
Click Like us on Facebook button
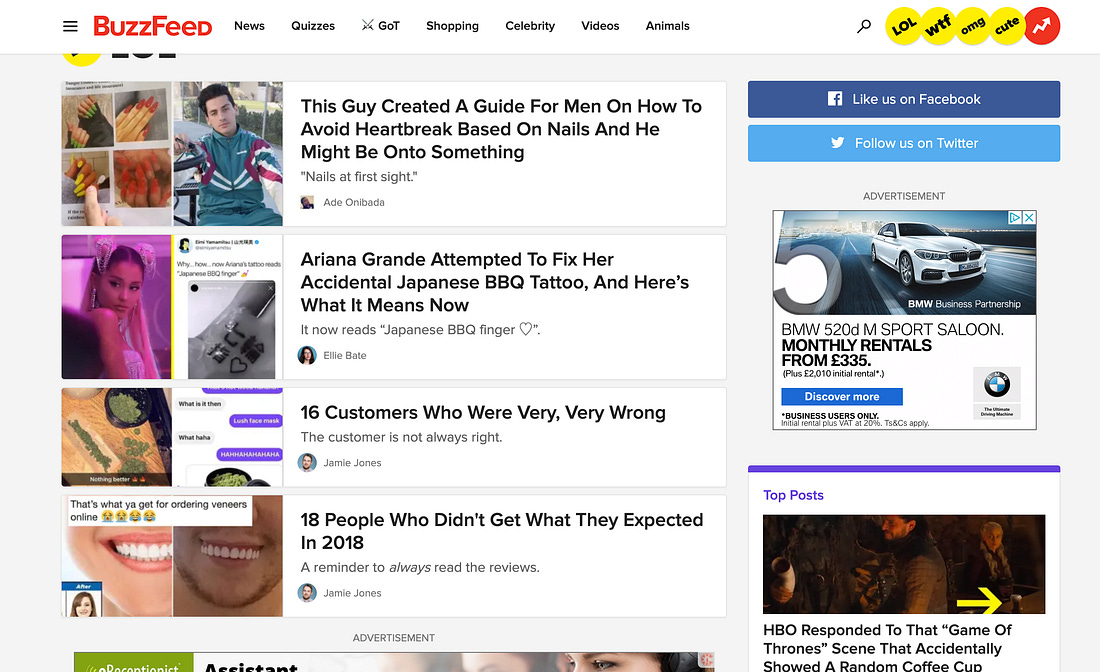(x=904, y=99)
